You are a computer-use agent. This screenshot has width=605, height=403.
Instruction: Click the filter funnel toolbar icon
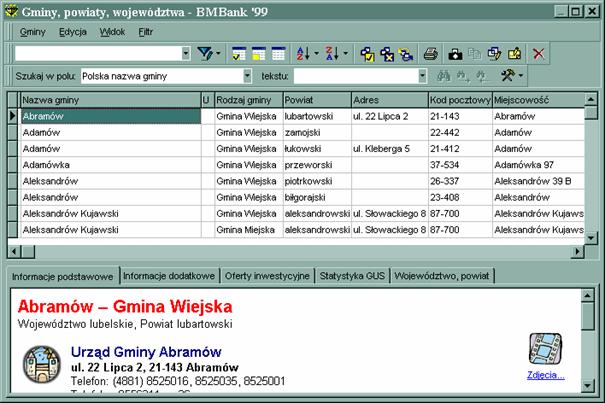(204, 54)
